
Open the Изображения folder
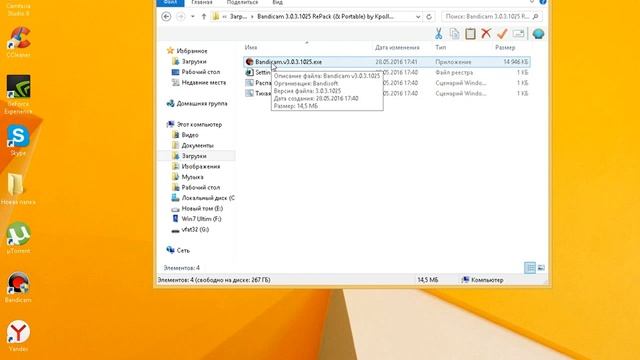click(x=200, y=167)
